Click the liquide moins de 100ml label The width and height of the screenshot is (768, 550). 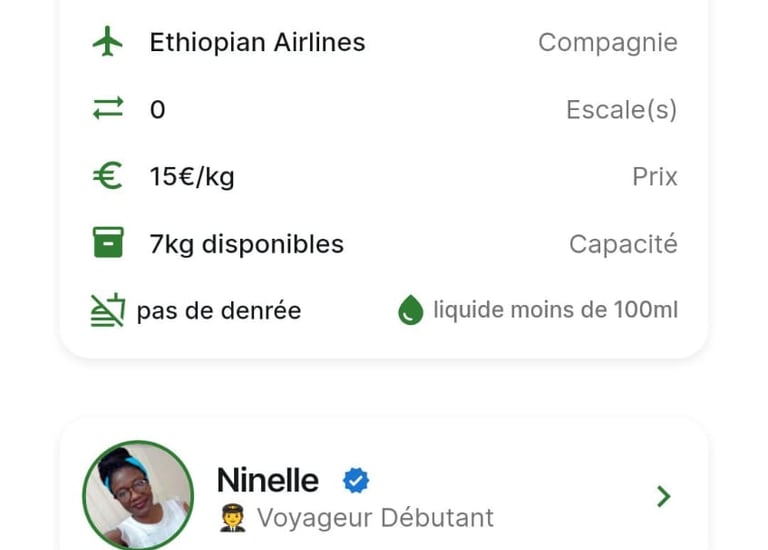pyautogui.click(x=555, y=310)
